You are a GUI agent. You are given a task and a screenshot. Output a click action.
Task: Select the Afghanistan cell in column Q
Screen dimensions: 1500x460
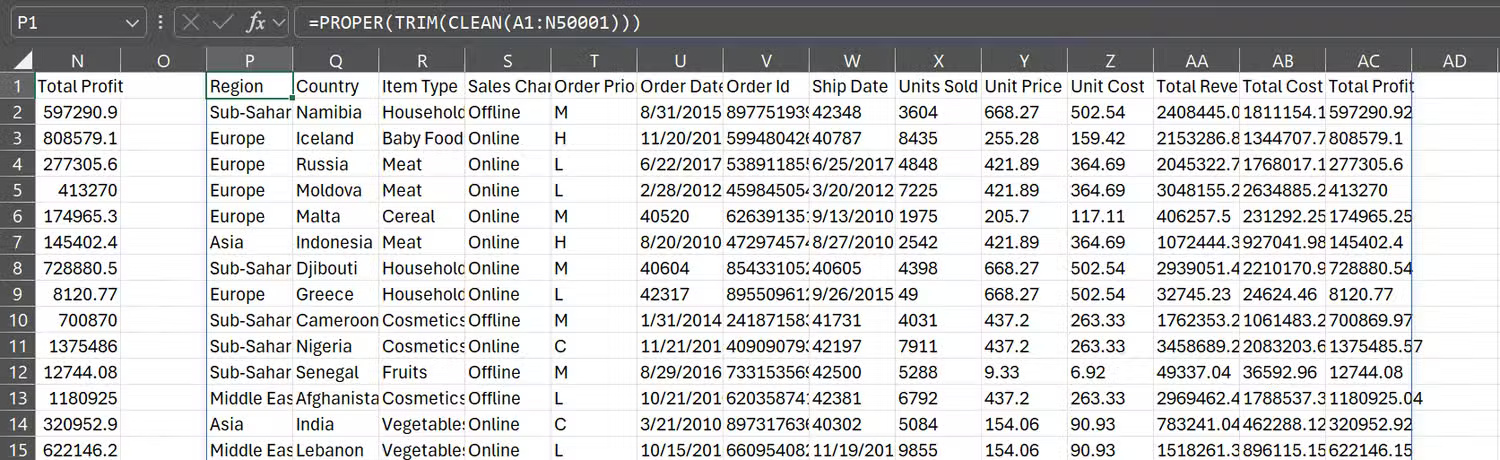(335, 398)
